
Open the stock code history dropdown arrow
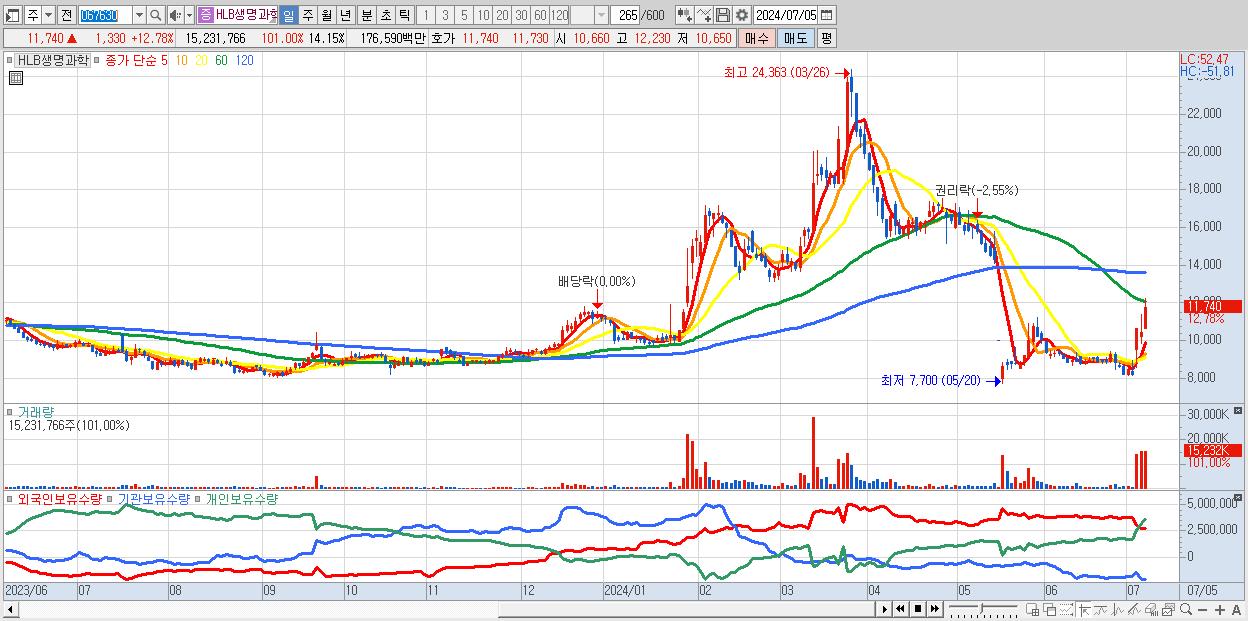139,15
